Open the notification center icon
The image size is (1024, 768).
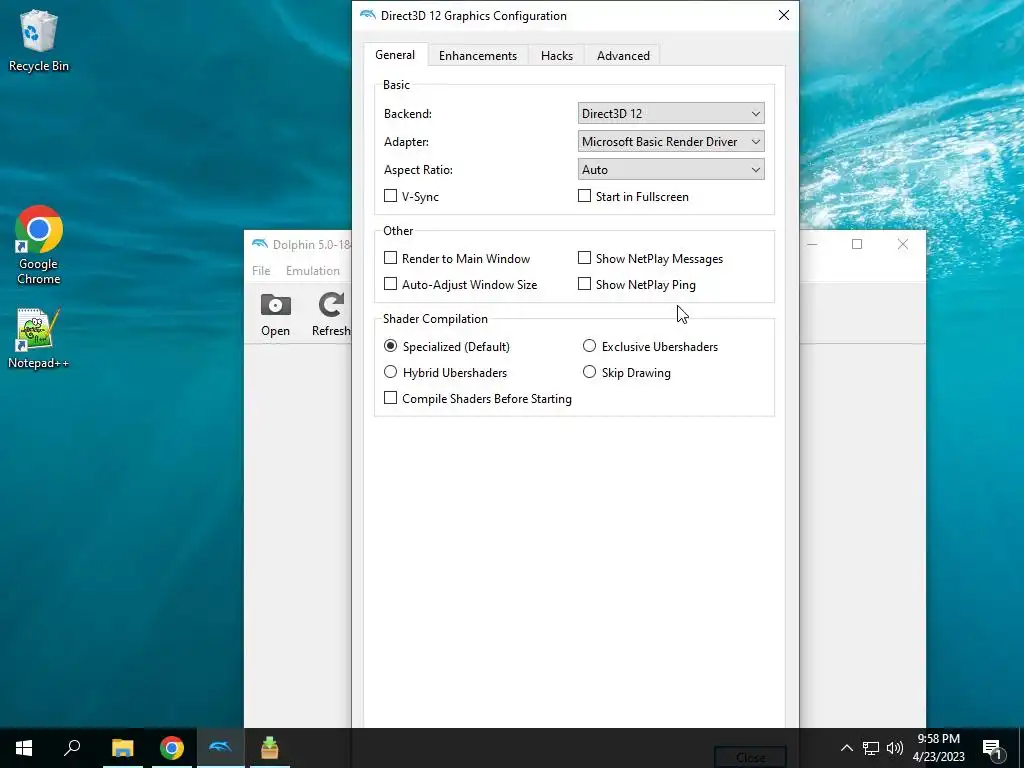tap(992, 748)
